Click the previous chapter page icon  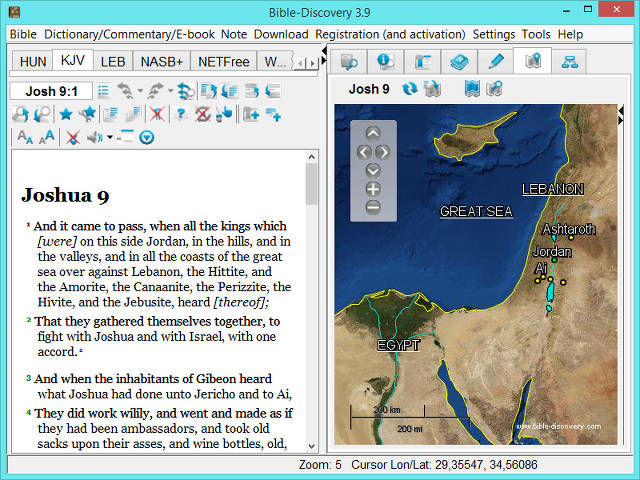230,91
